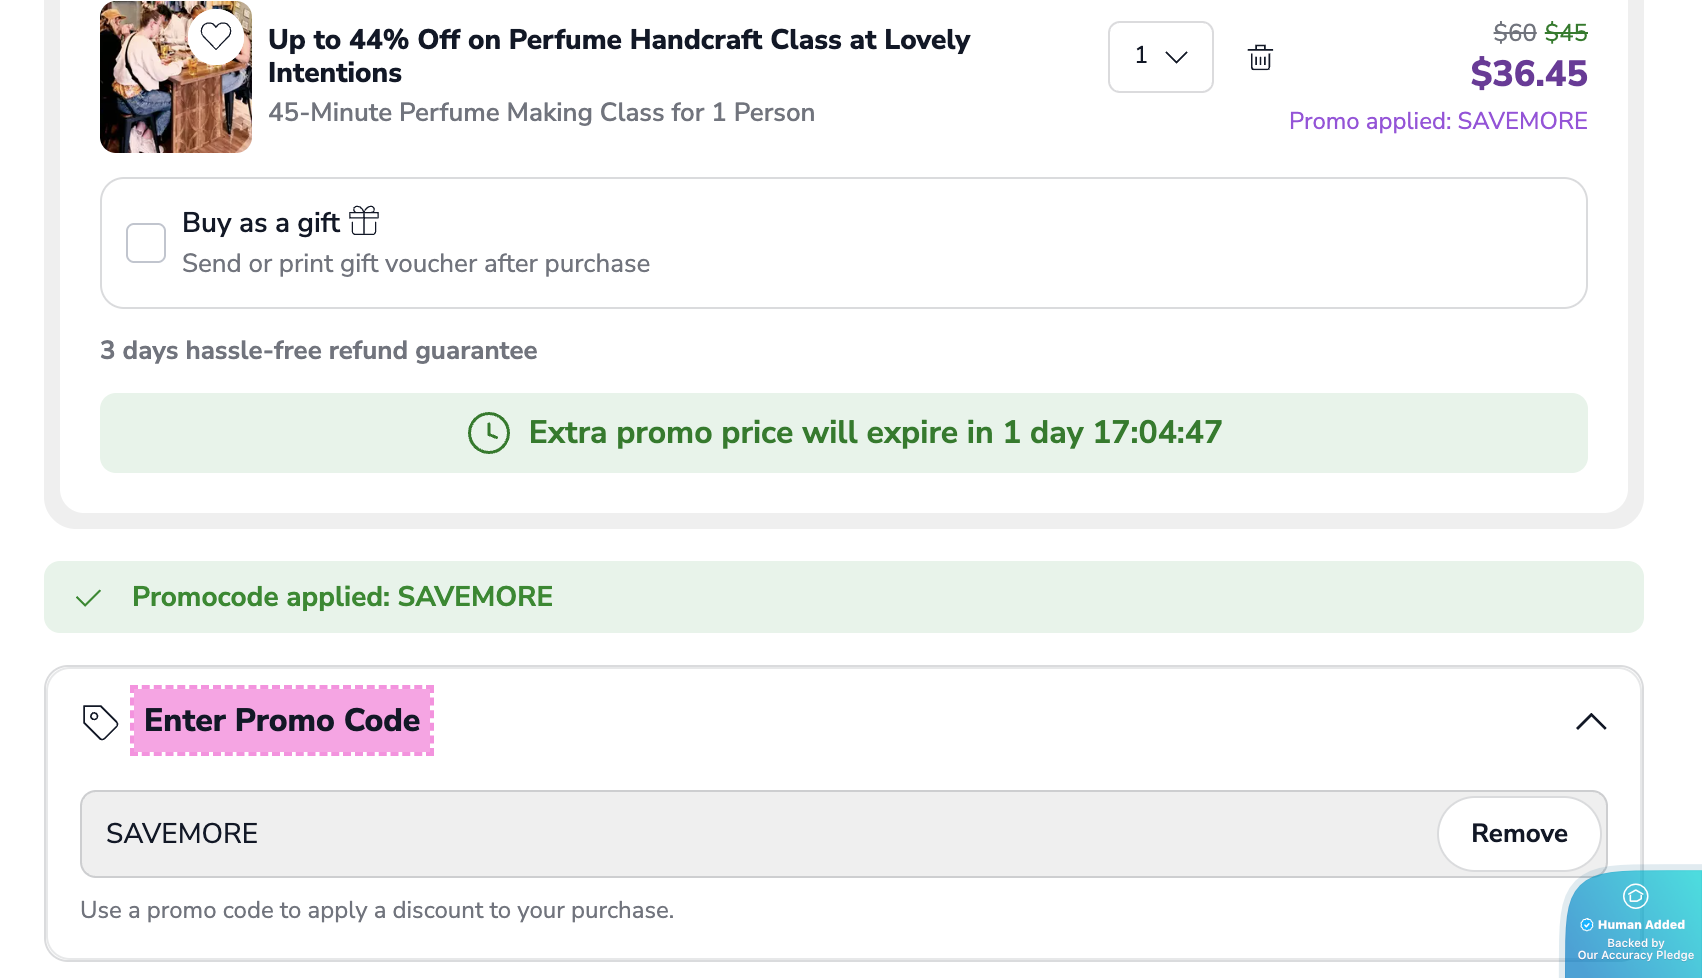The width and height of the screenshot is (1702, 978).
Task: Remove the SAVEMORE promo code
Action: [1518, 834]
